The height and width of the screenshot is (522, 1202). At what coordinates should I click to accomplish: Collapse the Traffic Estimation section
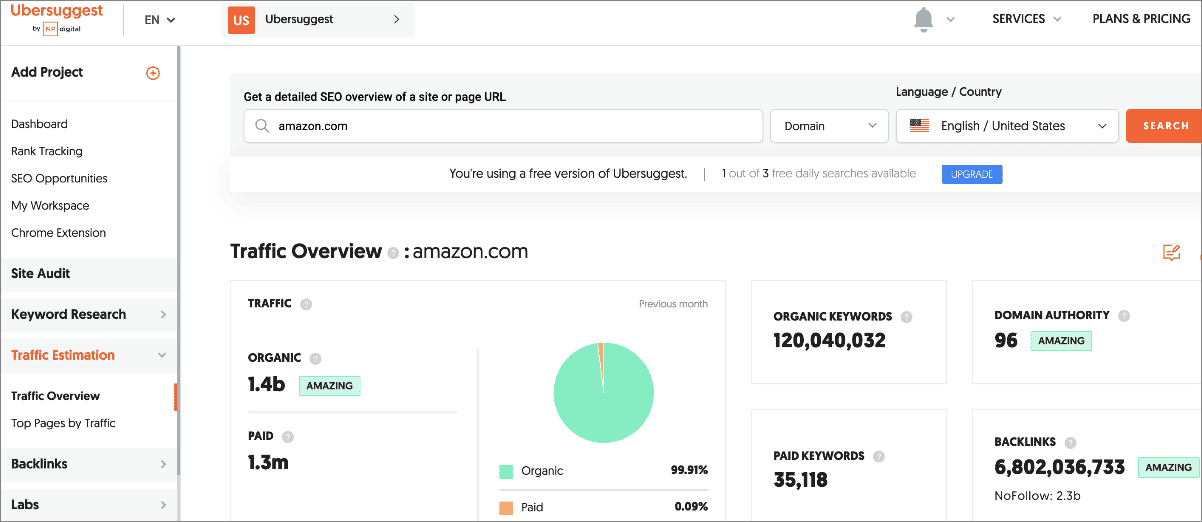point(89,355)
